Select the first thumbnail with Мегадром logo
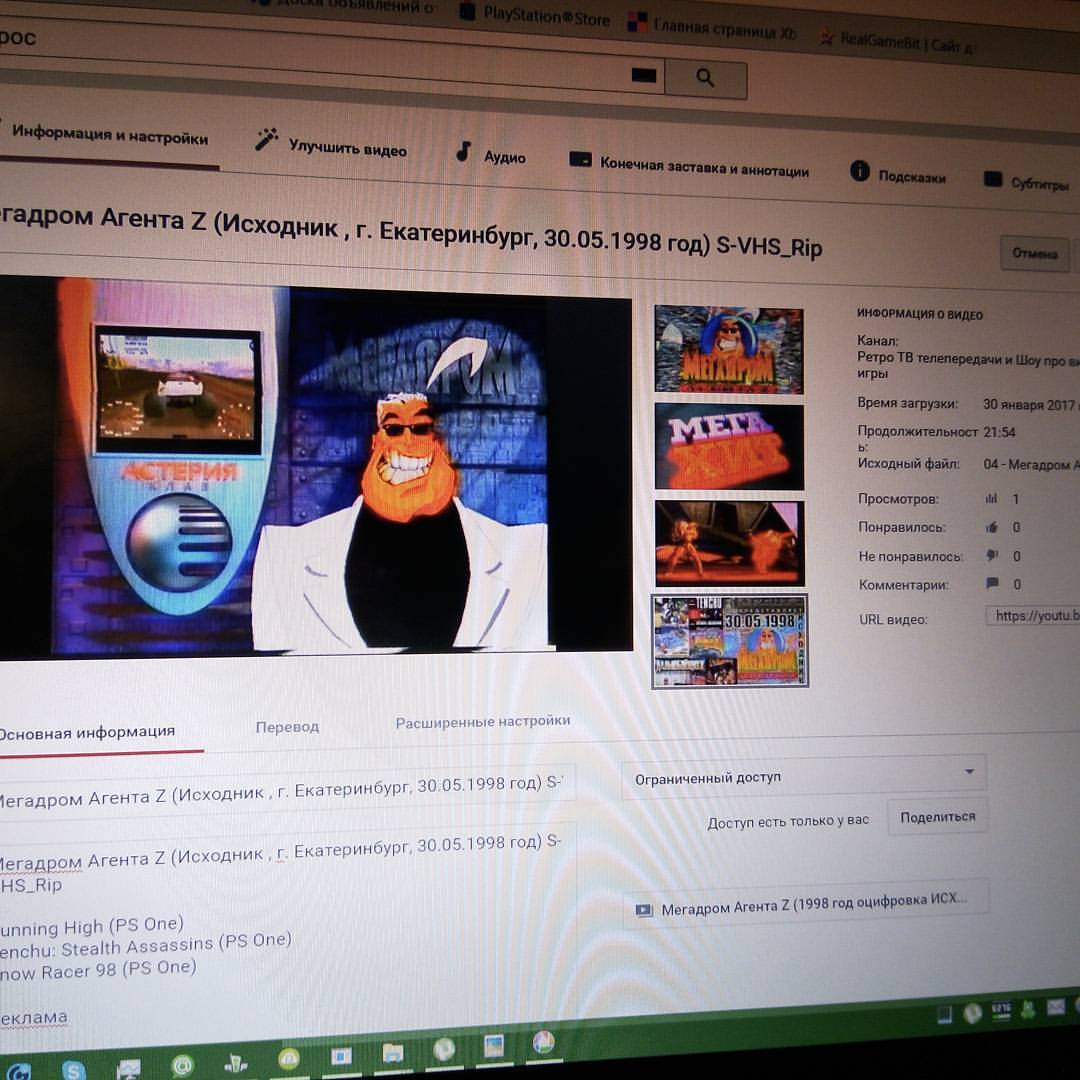 click(x=729, y=350)
